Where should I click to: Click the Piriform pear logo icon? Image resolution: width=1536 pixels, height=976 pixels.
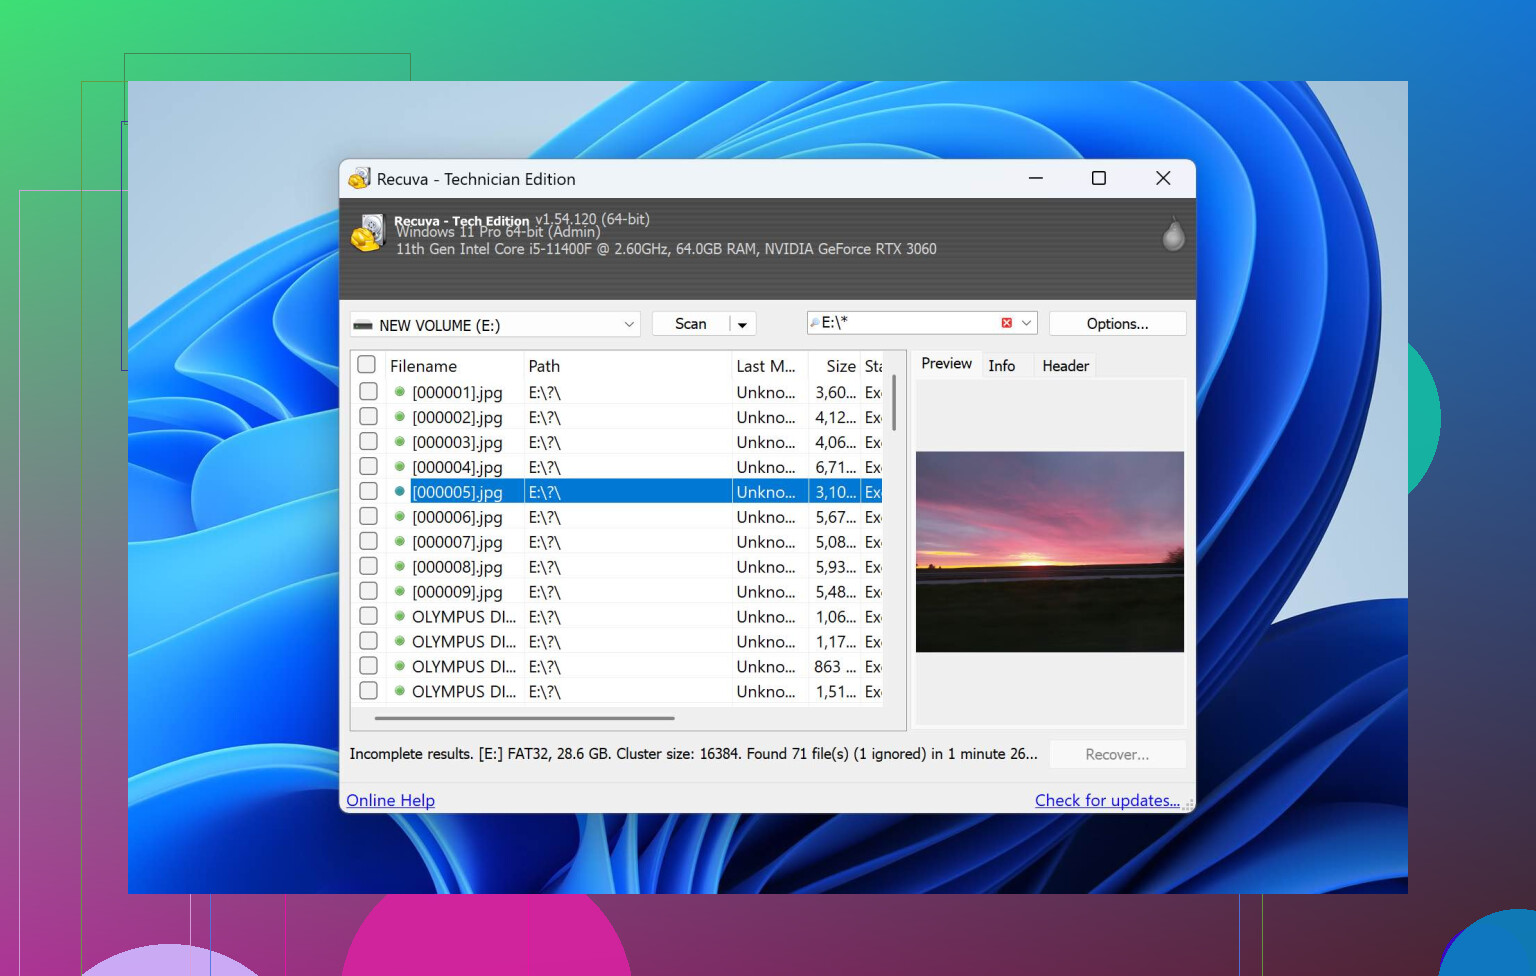pos(1173,235)
